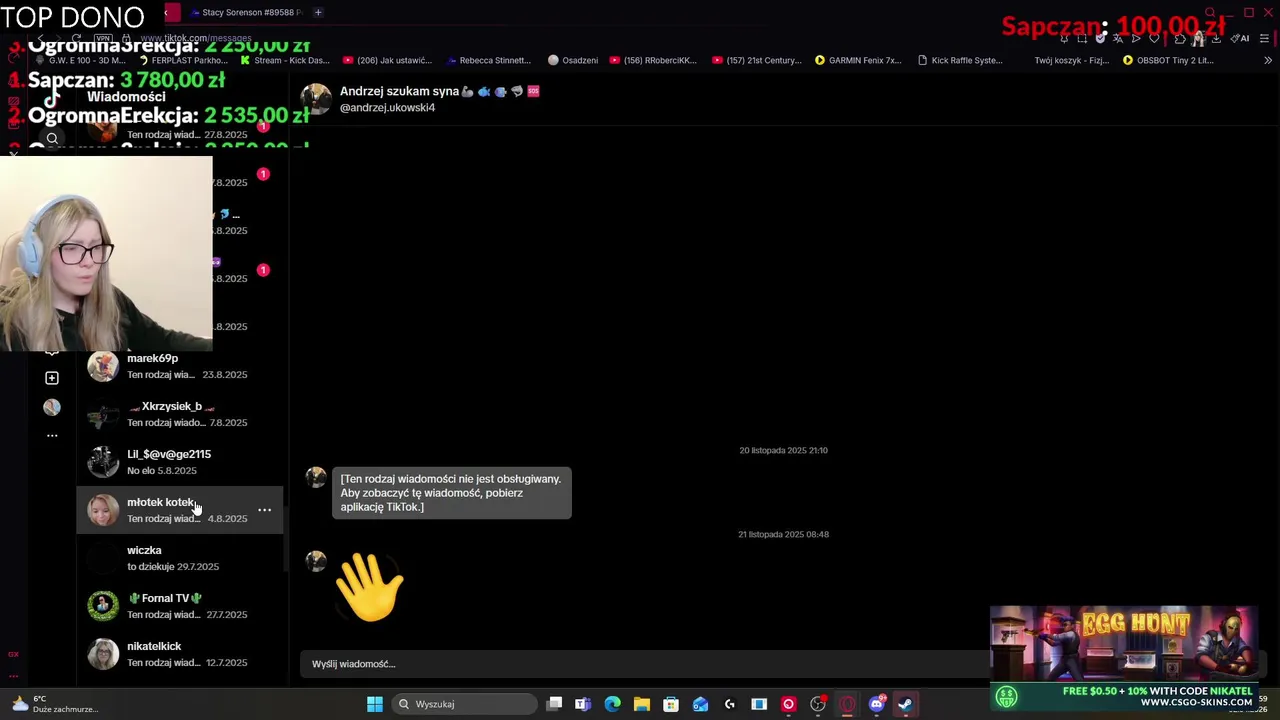Image resolution: width=1280 pixels, height=720 pixels.
Task: Open the wiczka conversation
Action: (180, 558)
